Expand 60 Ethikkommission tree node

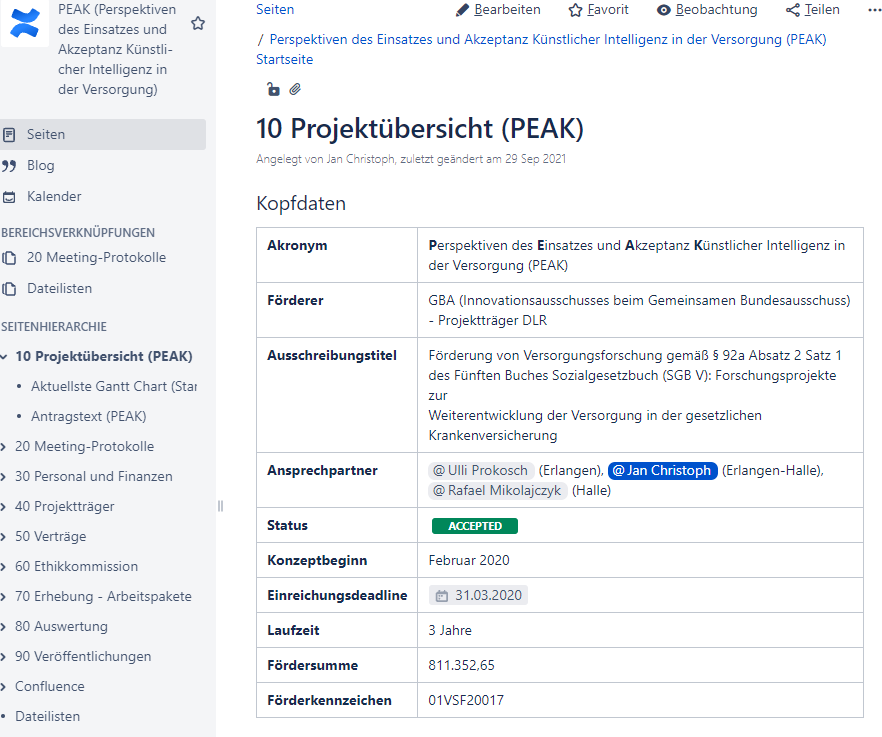[x=4, y=567]
